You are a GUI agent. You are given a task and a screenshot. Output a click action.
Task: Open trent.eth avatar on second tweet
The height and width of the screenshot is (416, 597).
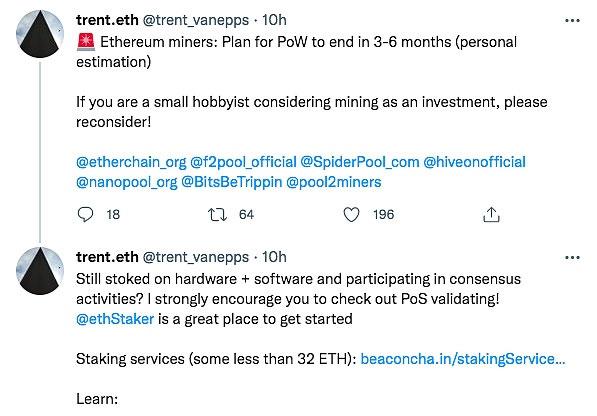pos(40,271)
